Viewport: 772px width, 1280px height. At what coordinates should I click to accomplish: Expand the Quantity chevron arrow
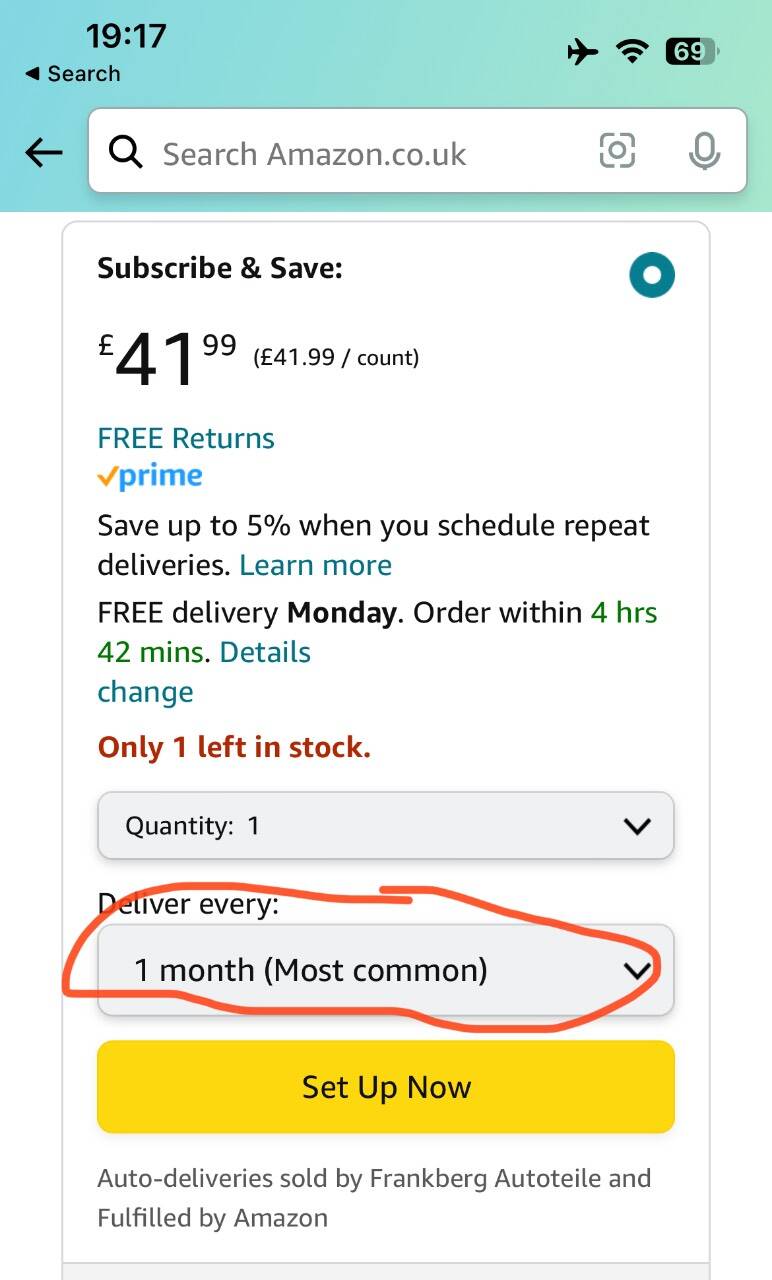point(637,826)
